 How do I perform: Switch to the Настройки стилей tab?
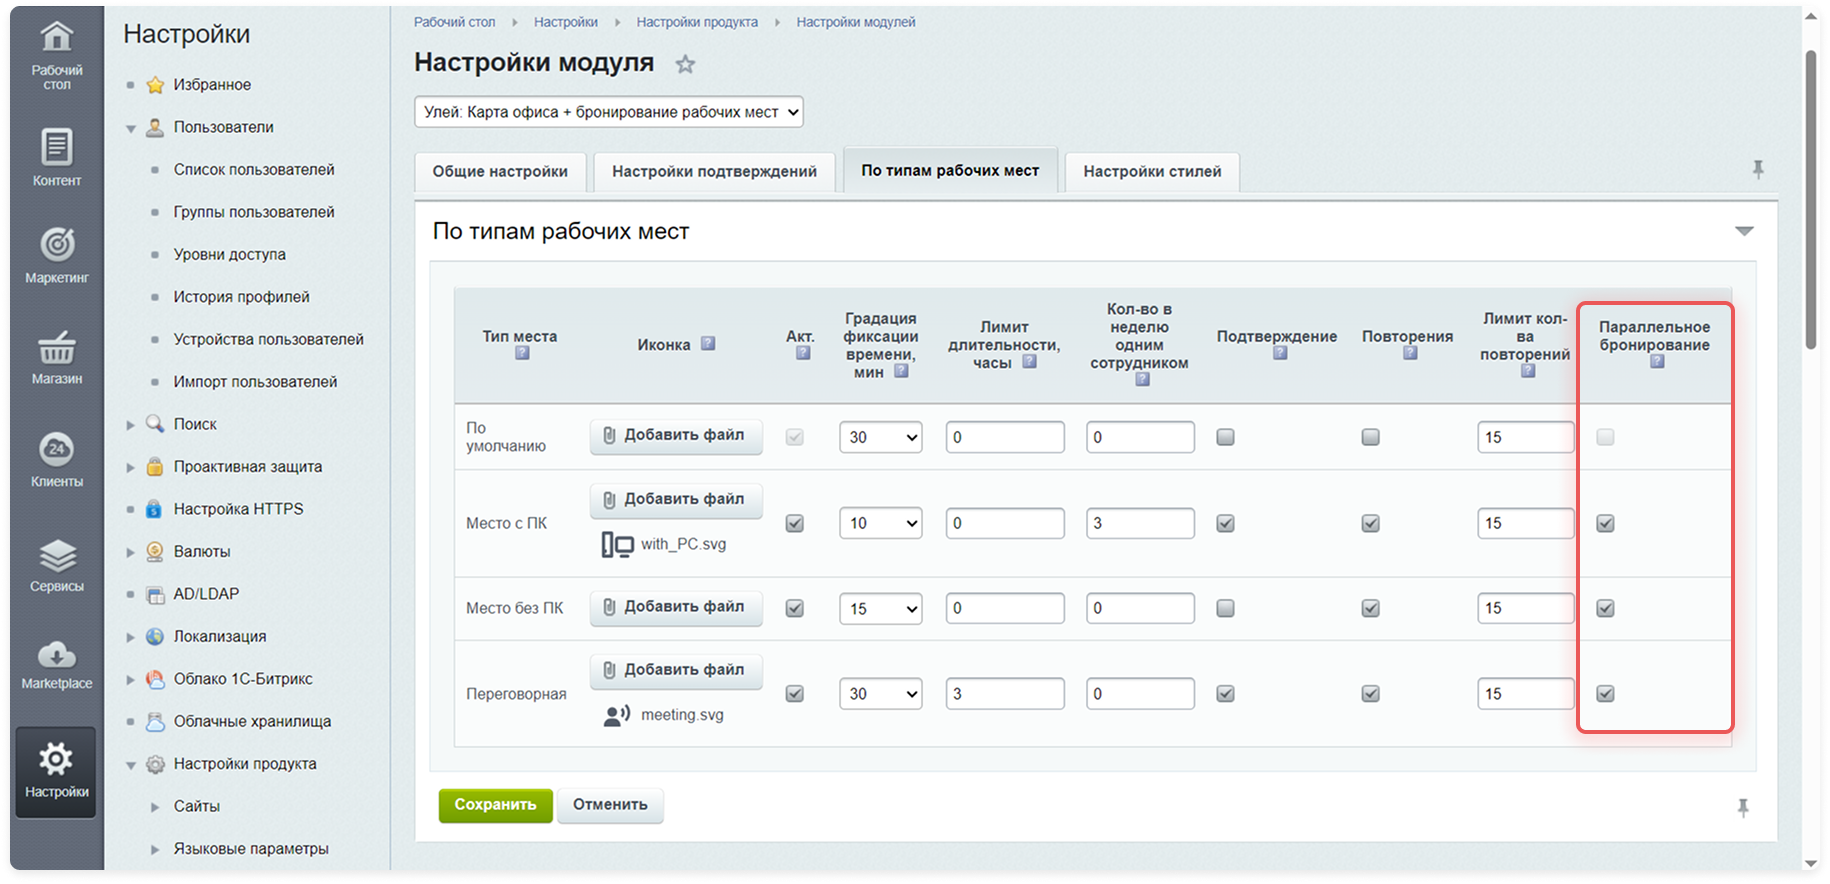click(x=1152, y=172)
